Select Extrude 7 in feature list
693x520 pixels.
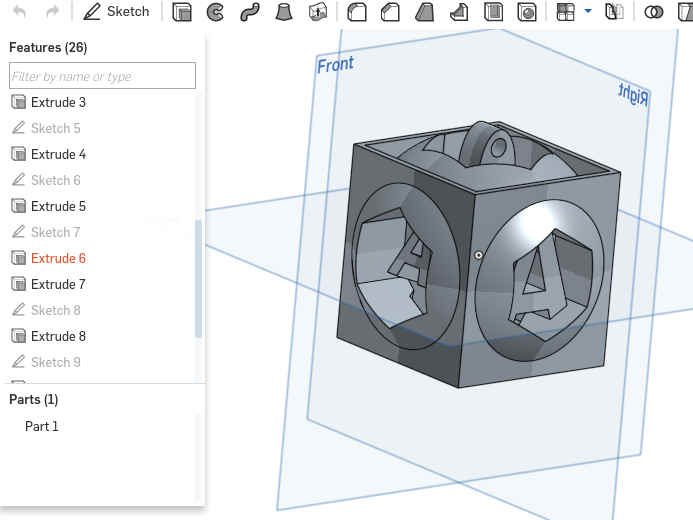tap(58, 284)
